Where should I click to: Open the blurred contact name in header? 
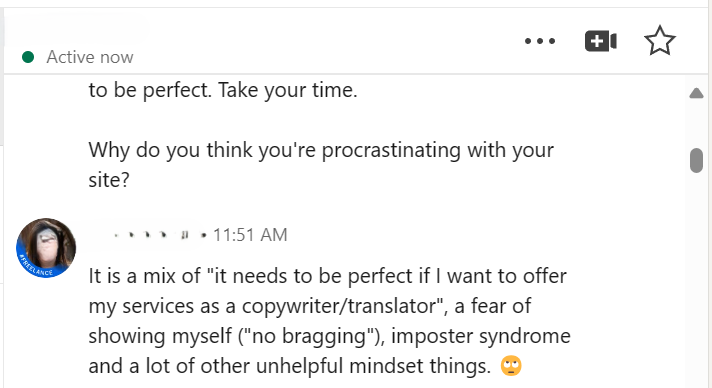point(75,30)
